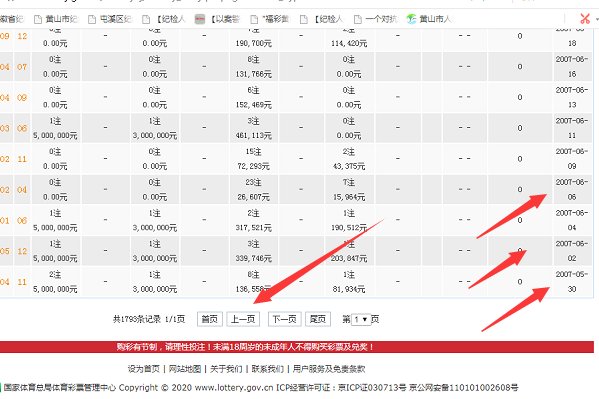This screenshot has height=399, width=599.
Task: Click the 下一页 next page button
Action: pyautogui.click(x=285, y=319)
